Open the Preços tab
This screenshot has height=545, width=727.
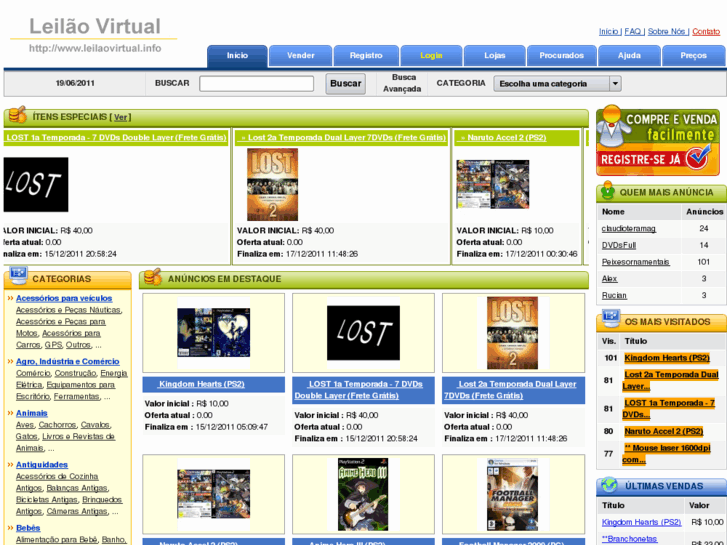pyautogui.click(x=693, y=56)
